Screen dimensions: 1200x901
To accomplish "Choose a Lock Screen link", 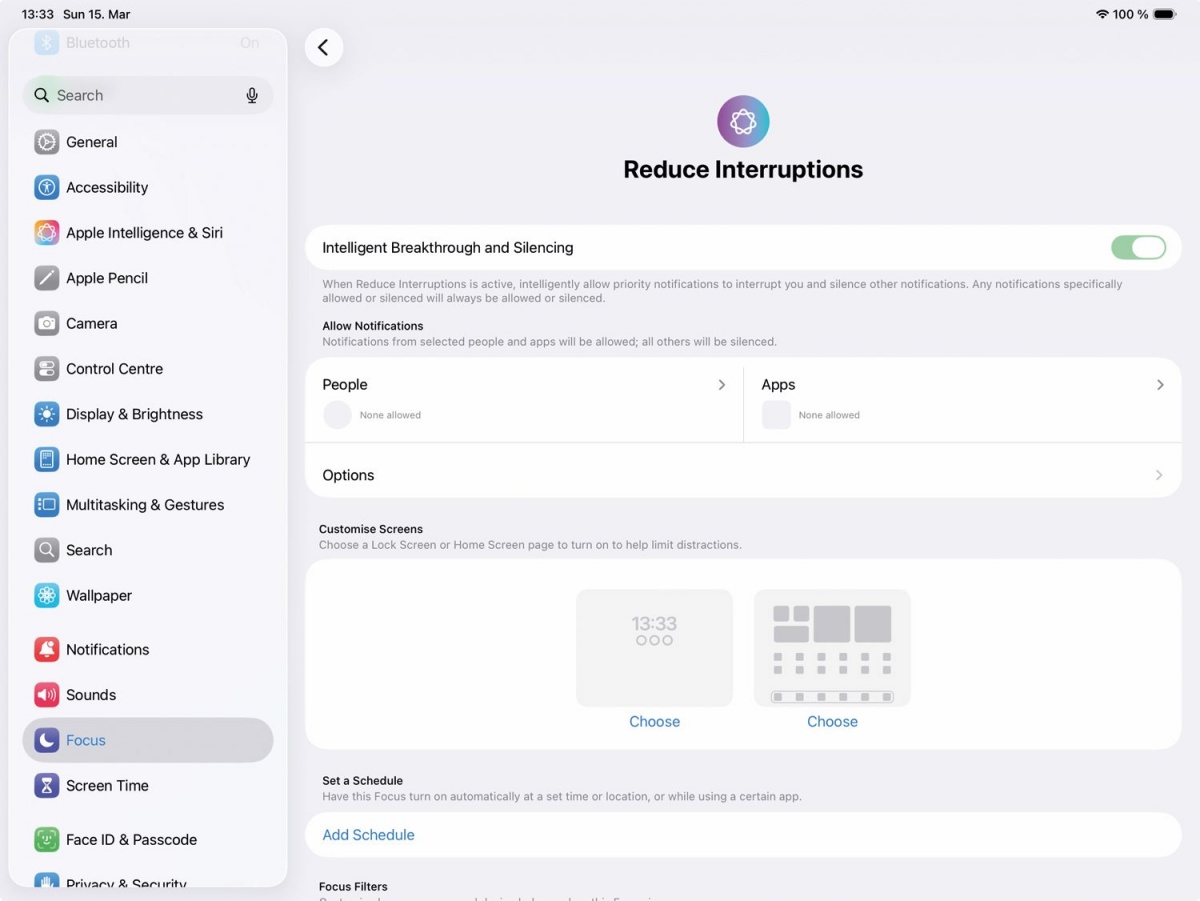I will click(x=654, y=721).
